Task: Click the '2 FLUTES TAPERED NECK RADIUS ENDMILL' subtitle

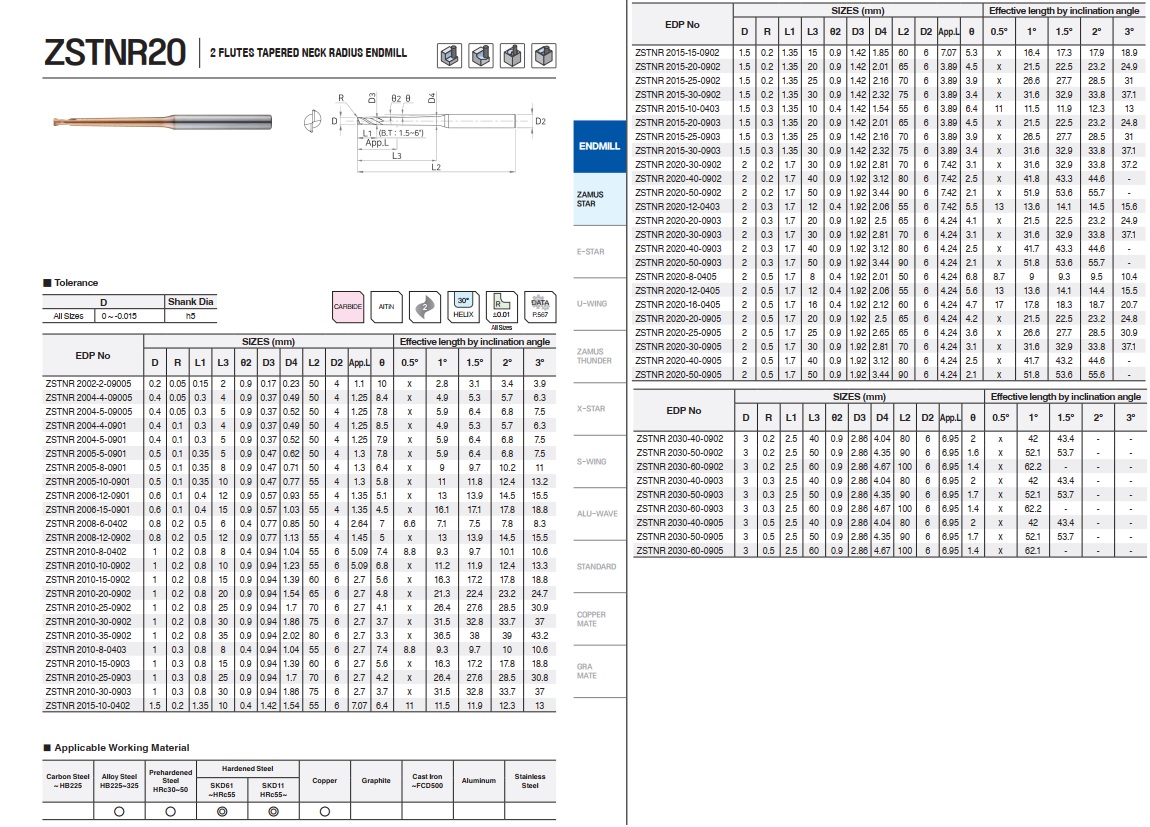Action: coord(308,53)
